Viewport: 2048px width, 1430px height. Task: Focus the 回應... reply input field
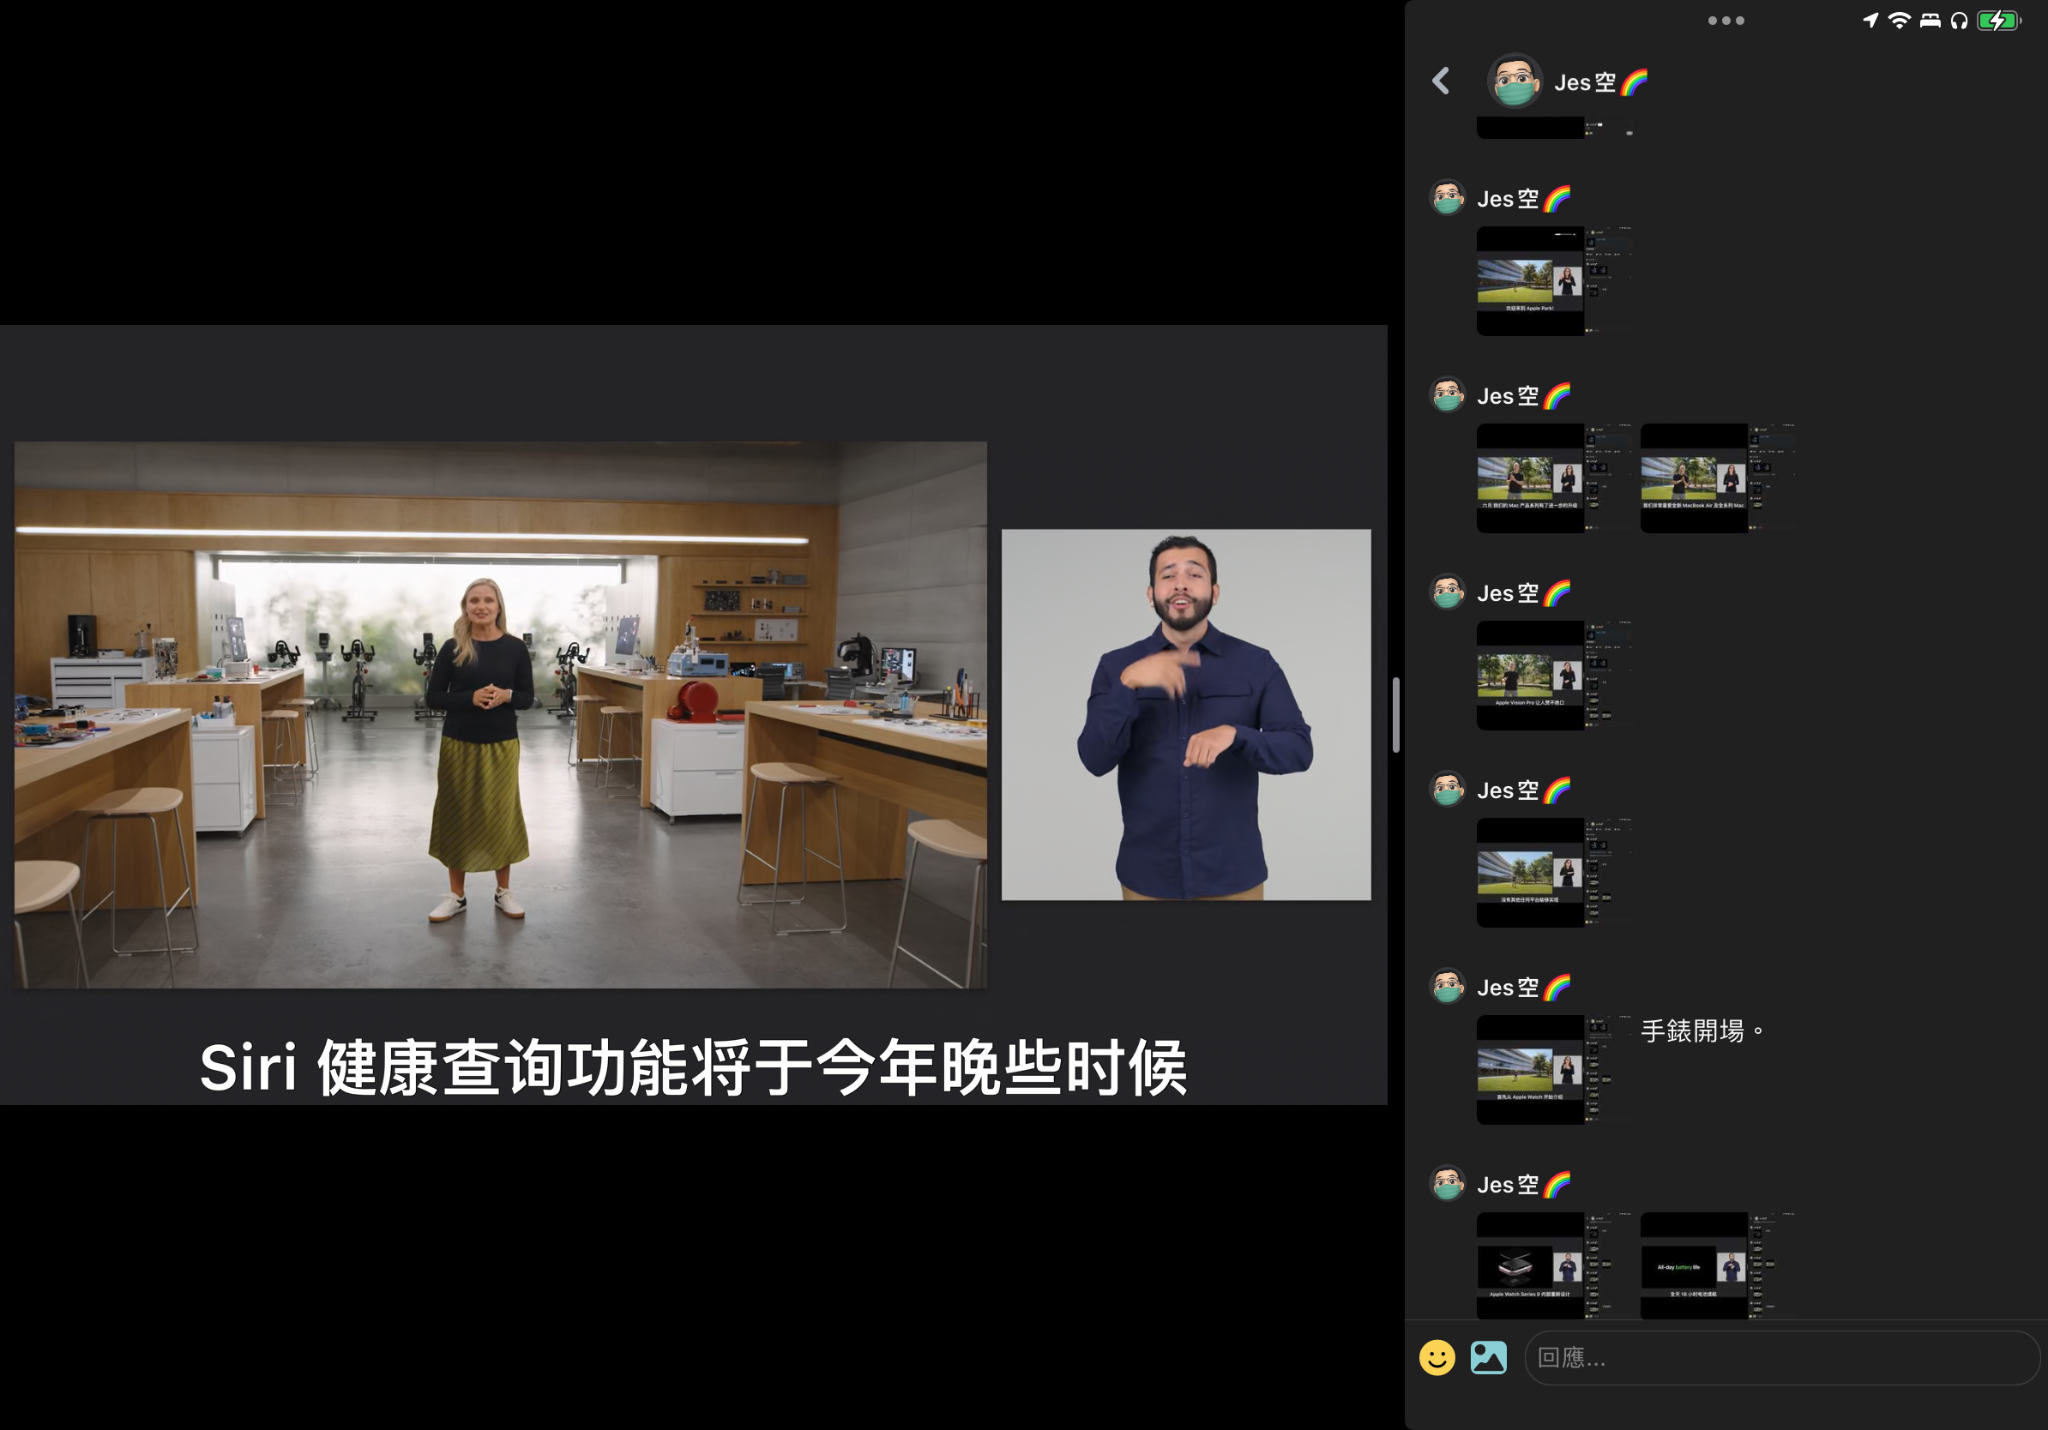point(1782,1357)
